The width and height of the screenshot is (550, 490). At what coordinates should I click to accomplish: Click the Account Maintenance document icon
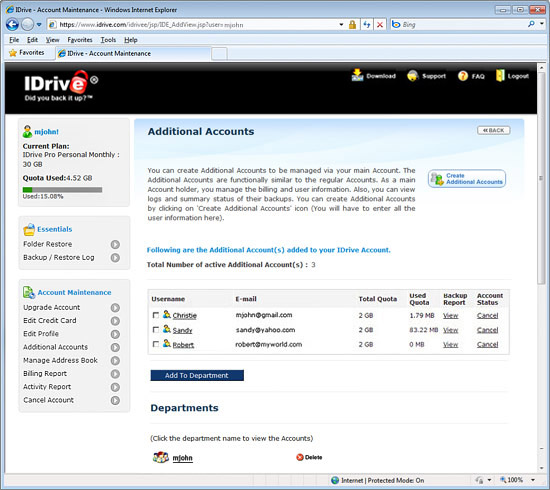pyautogui.click(x=29, y=293)
